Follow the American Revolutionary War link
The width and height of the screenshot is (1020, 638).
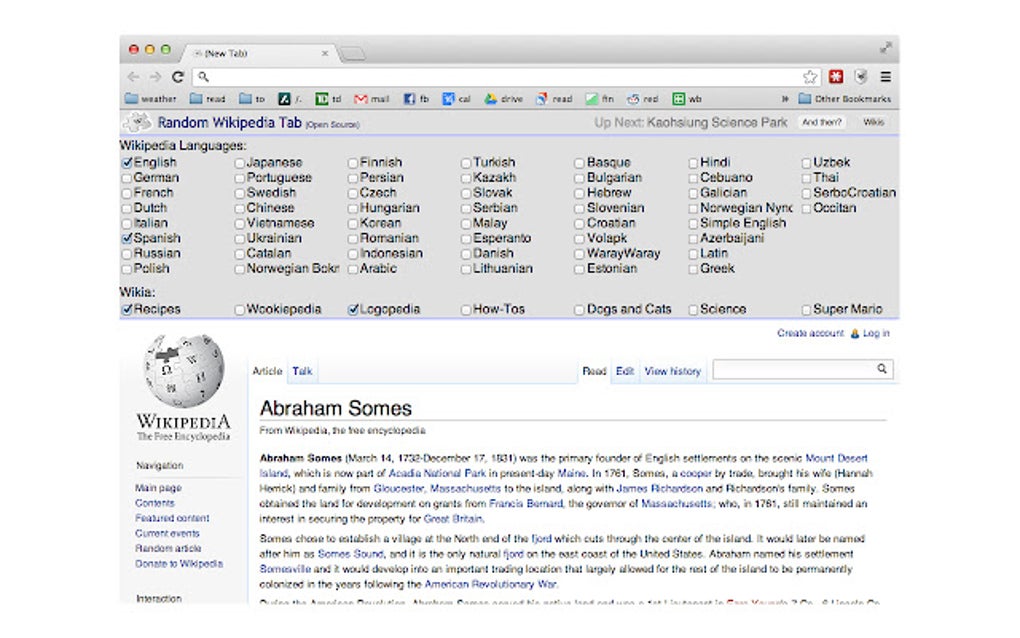pos(490,584)
